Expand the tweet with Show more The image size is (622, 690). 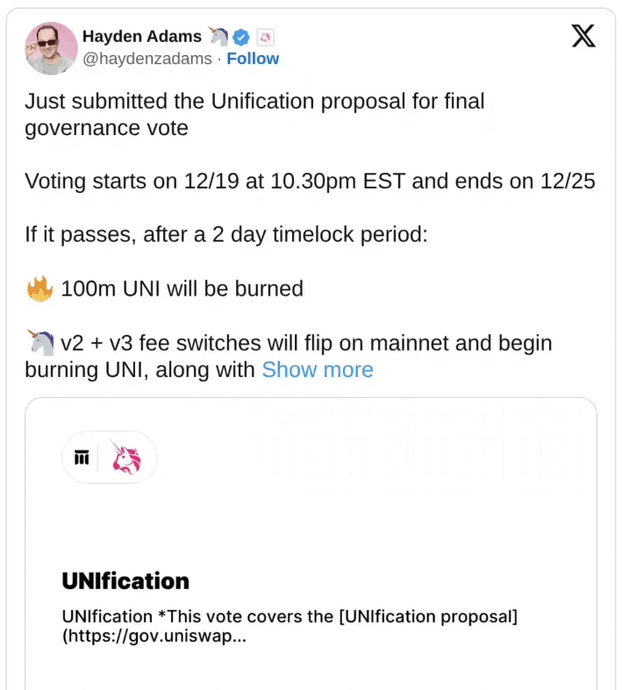(x=317, y=370)
